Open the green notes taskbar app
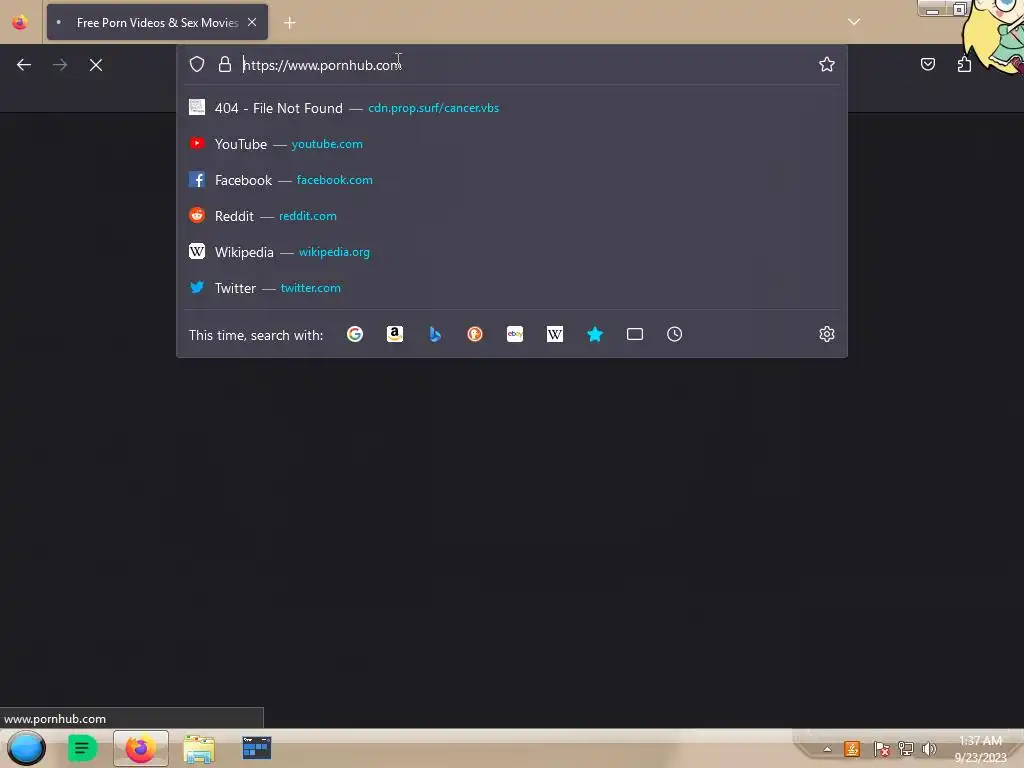The image size is (1024, 768). coord(82,748)
